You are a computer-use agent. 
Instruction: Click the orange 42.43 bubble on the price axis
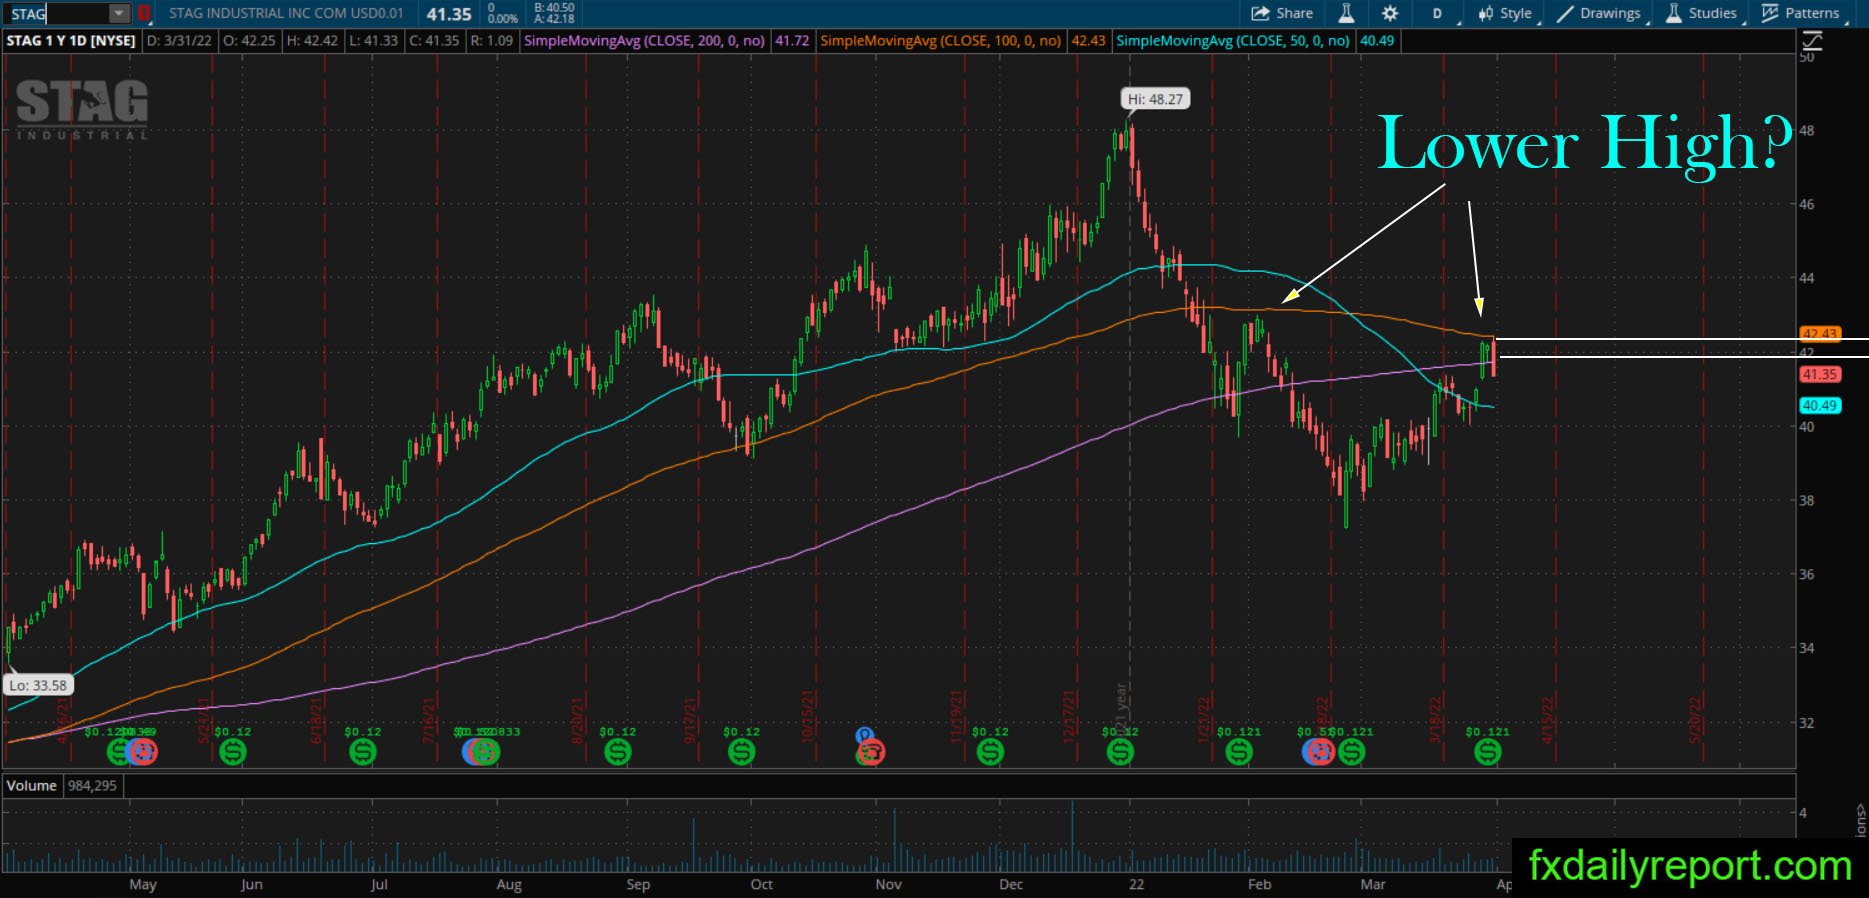tap(1820, 334)
